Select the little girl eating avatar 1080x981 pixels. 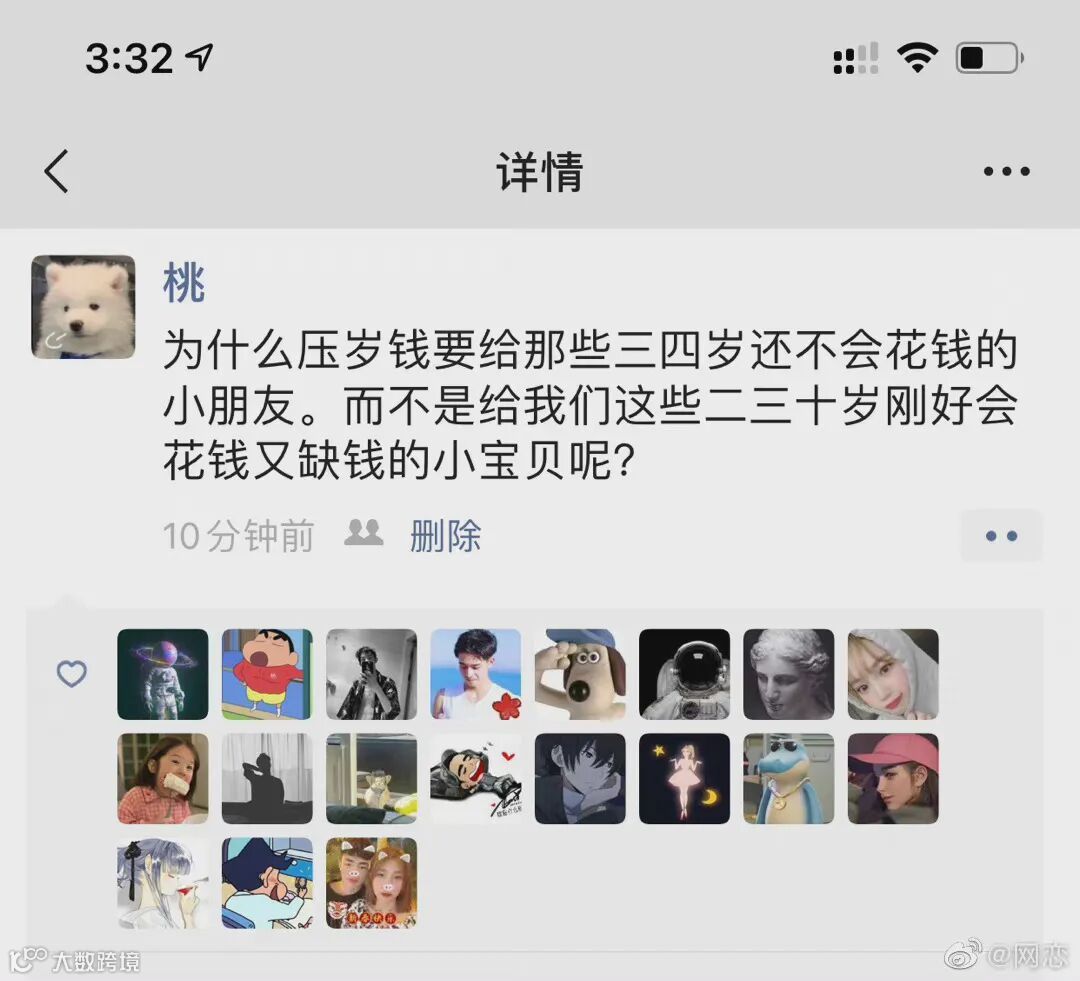[163, 778]
